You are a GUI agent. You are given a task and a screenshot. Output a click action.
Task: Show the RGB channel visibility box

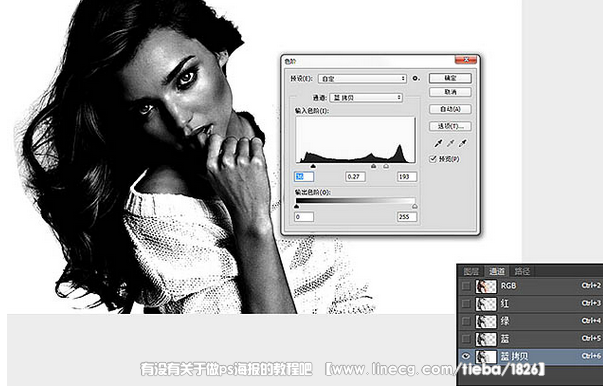(x=466, y=286)
